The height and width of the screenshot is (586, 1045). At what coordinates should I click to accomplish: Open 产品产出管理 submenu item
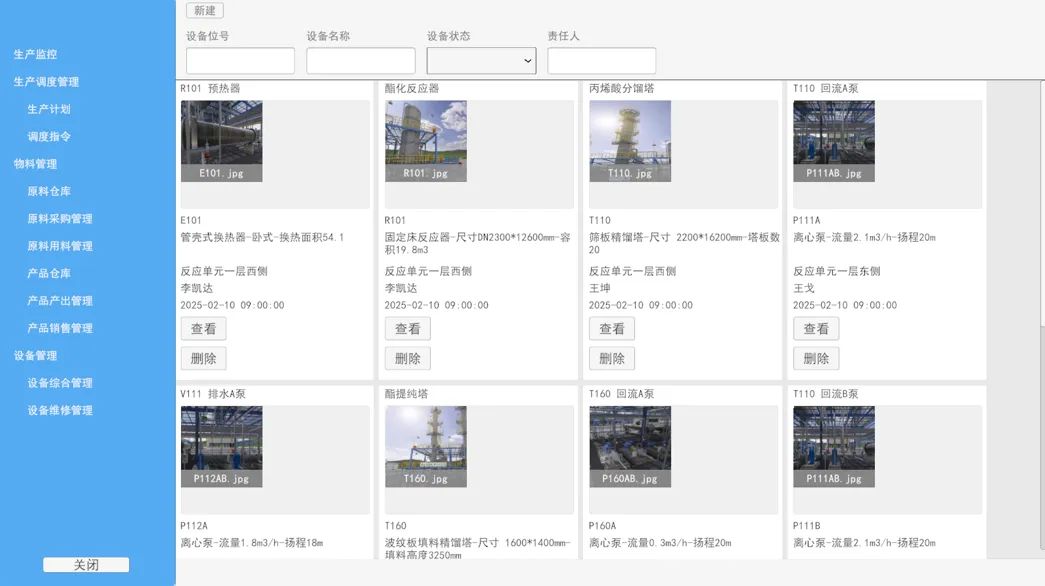[x=59, y=300]
